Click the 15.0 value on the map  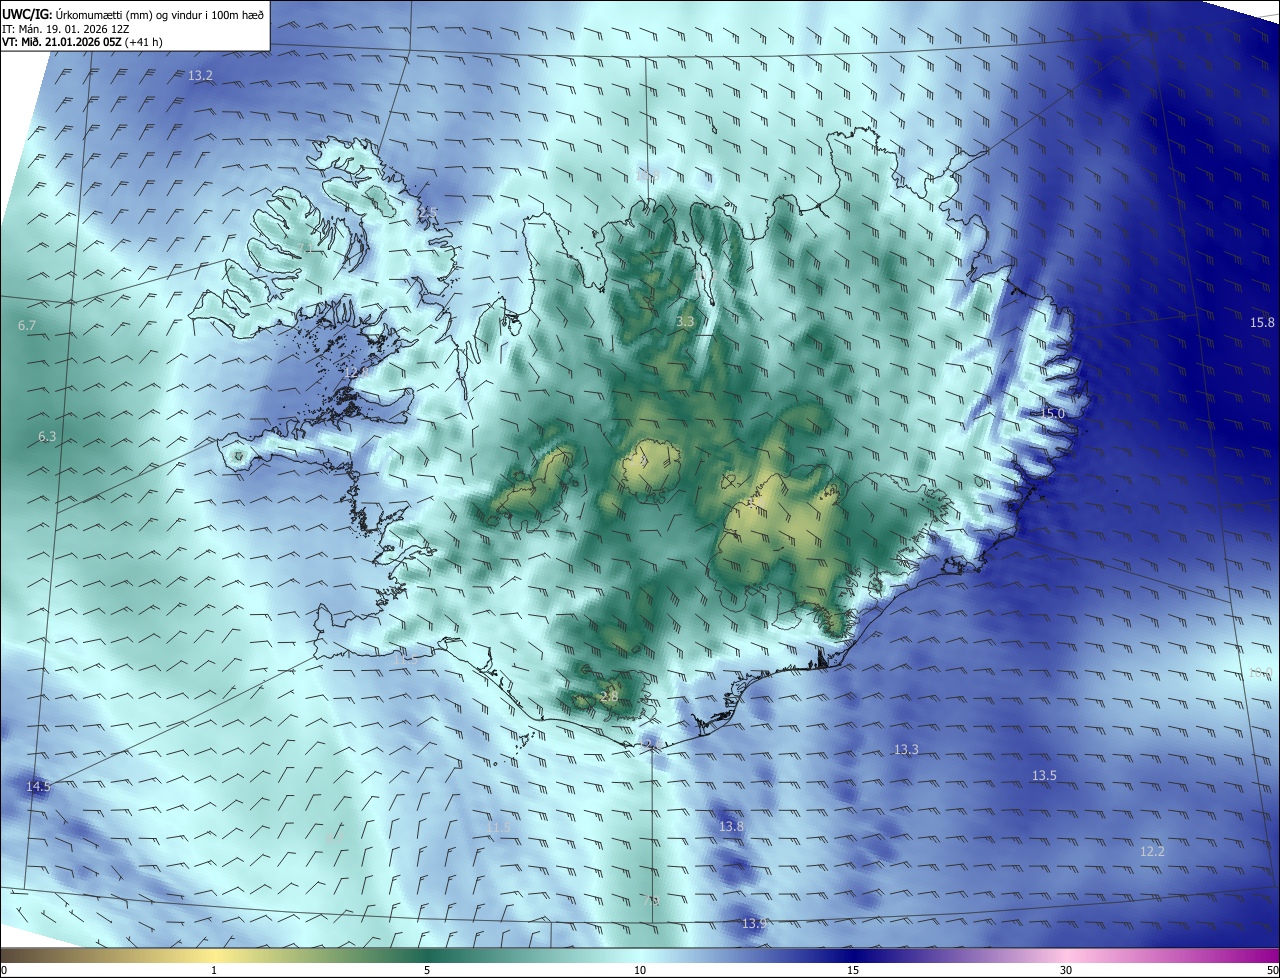pos(1052,413)
